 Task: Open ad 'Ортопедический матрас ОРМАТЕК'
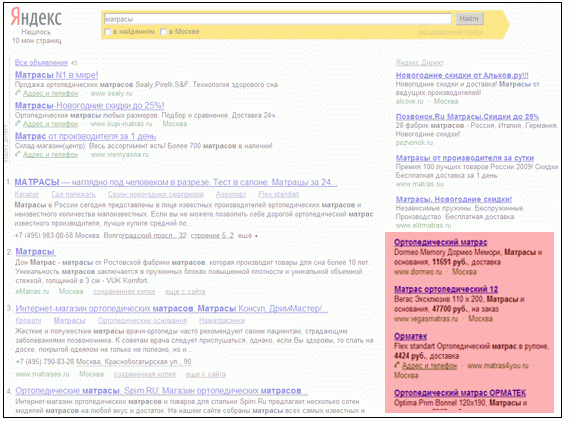pyautogui.click(x=460, y=393)
